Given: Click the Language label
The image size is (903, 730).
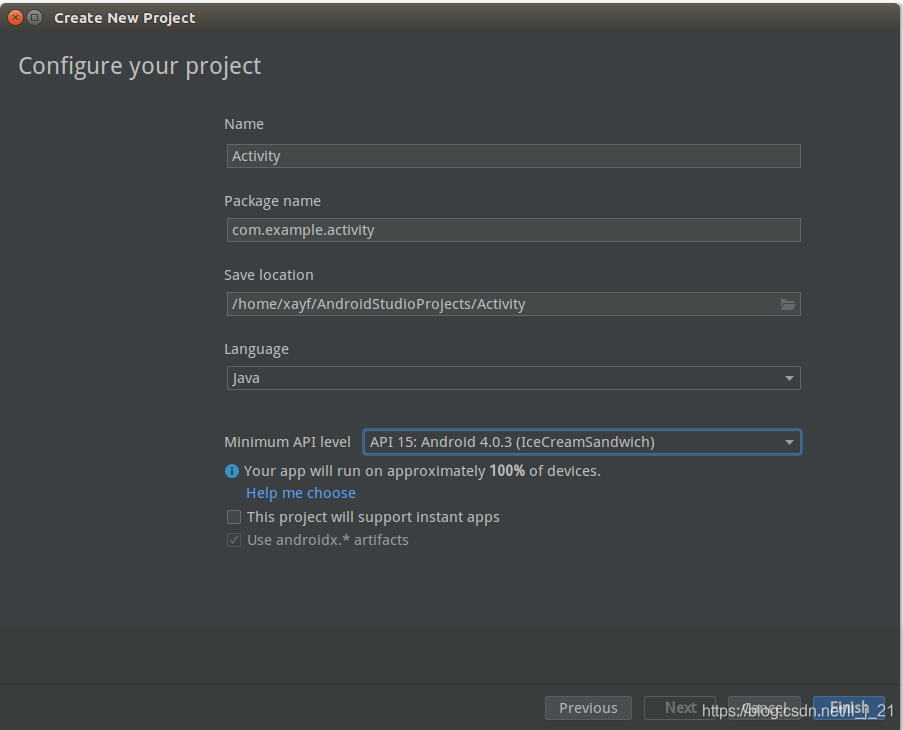Looking at the screenshot, I should click(x=256, y=349).
